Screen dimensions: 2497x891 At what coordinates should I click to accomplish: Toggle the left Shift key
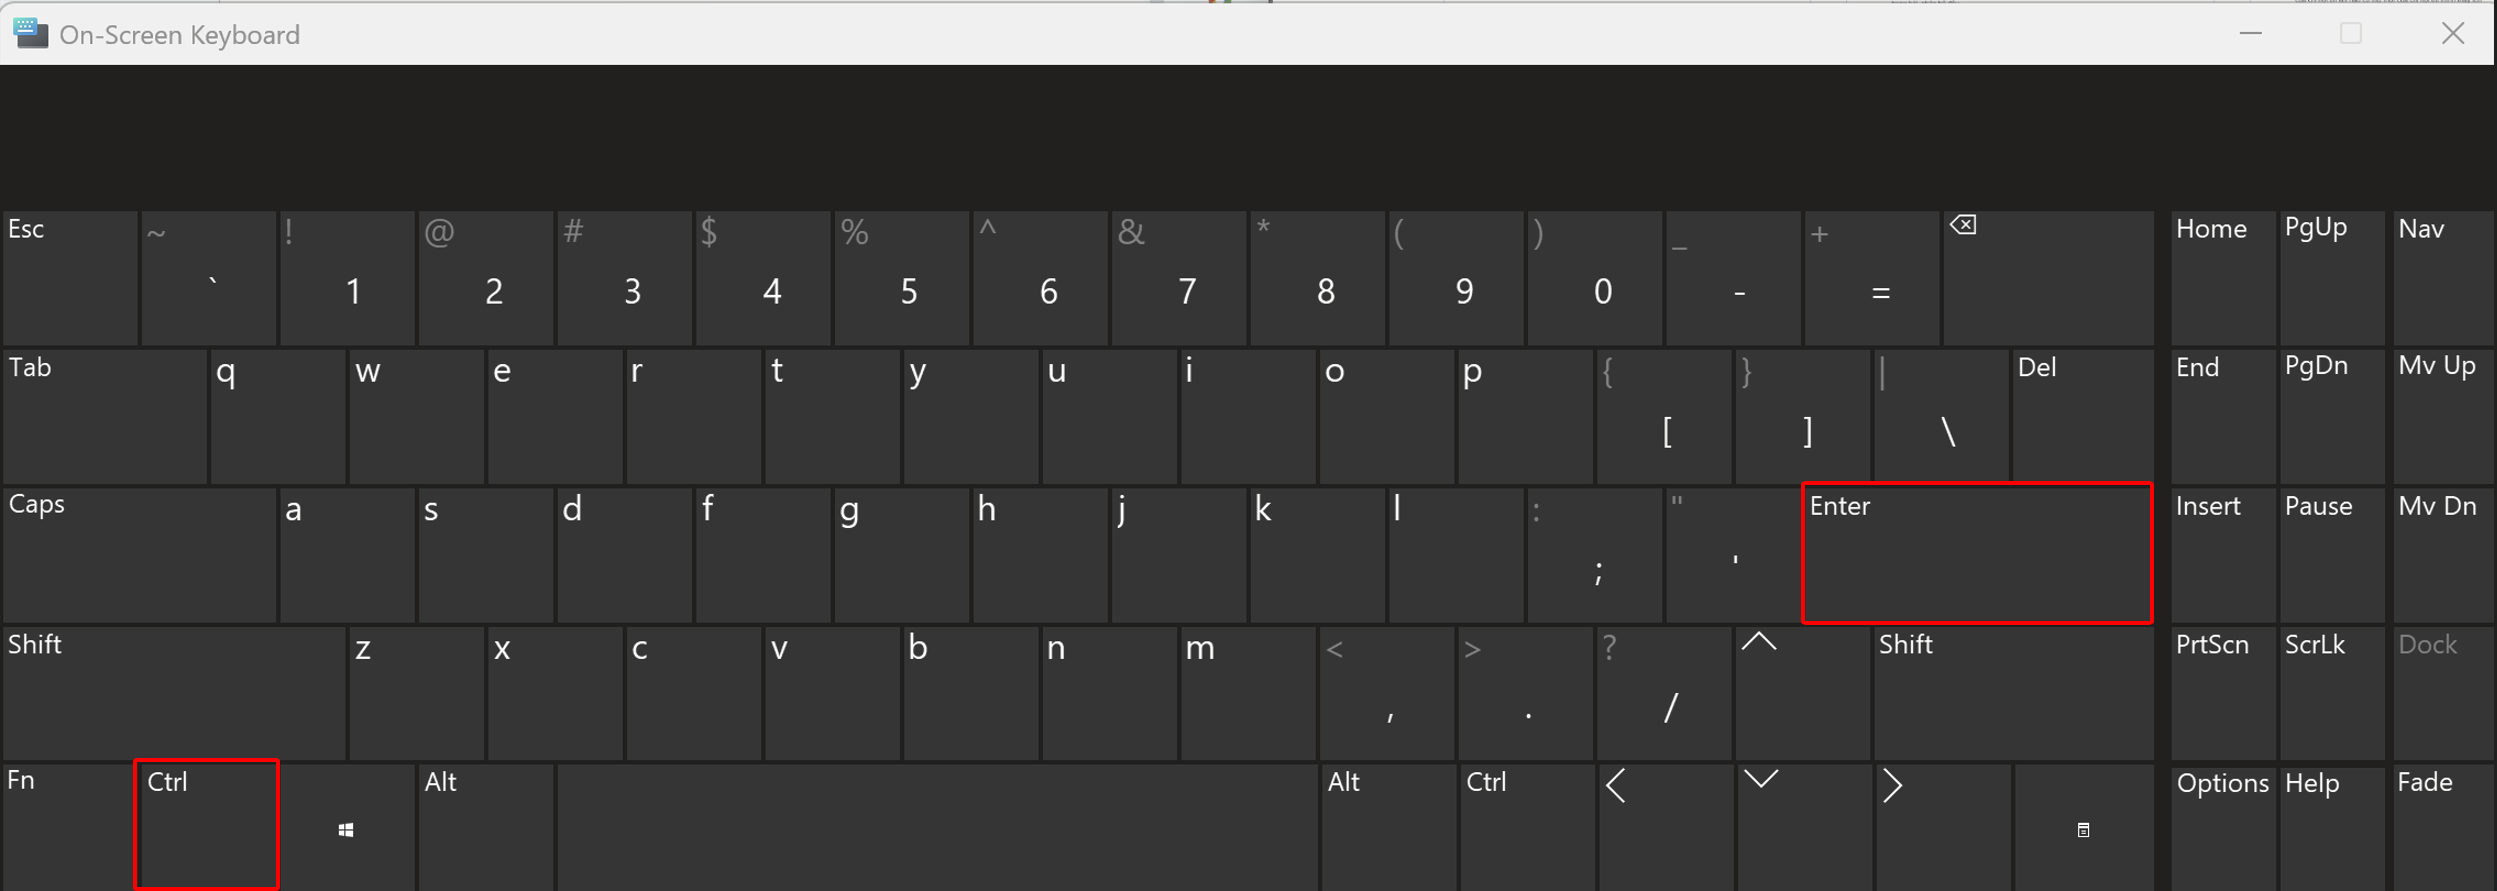click(x=174, y=692)
